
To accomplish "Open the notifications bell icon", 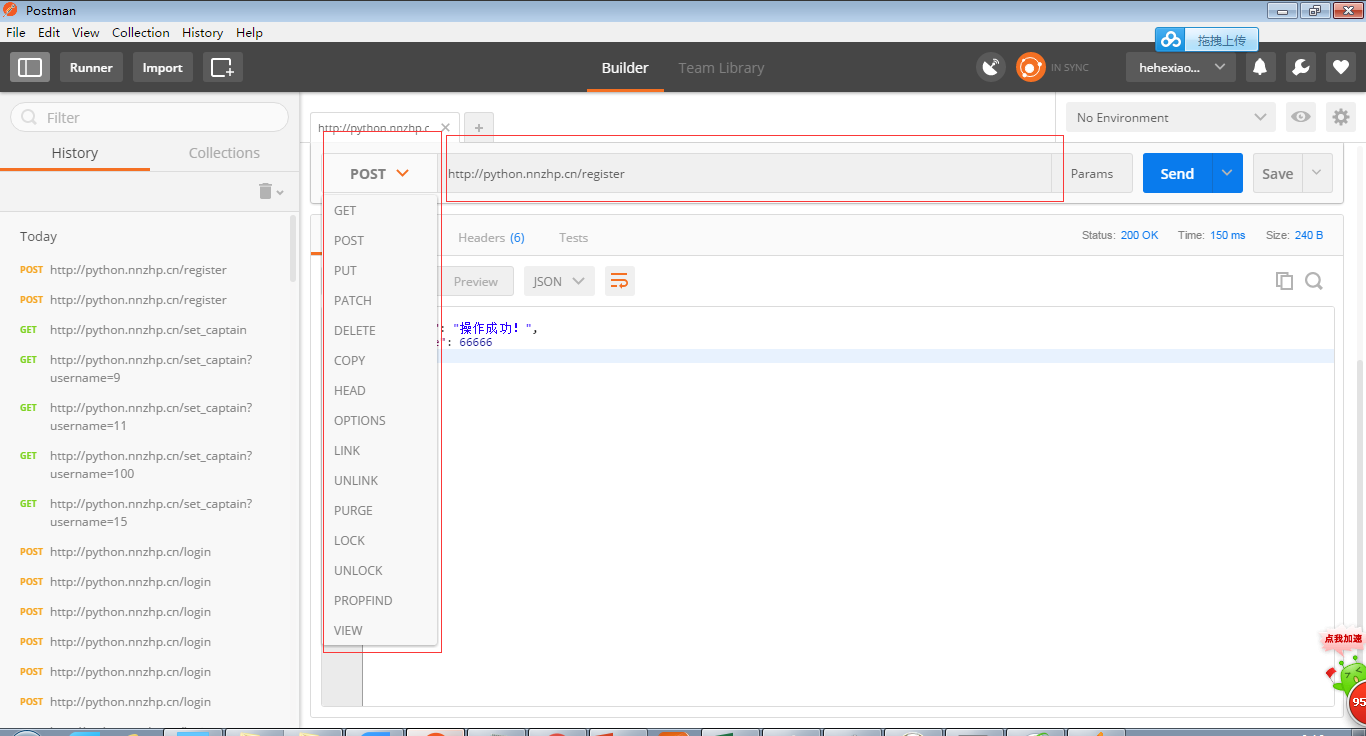I will (x=1260, y=68).
